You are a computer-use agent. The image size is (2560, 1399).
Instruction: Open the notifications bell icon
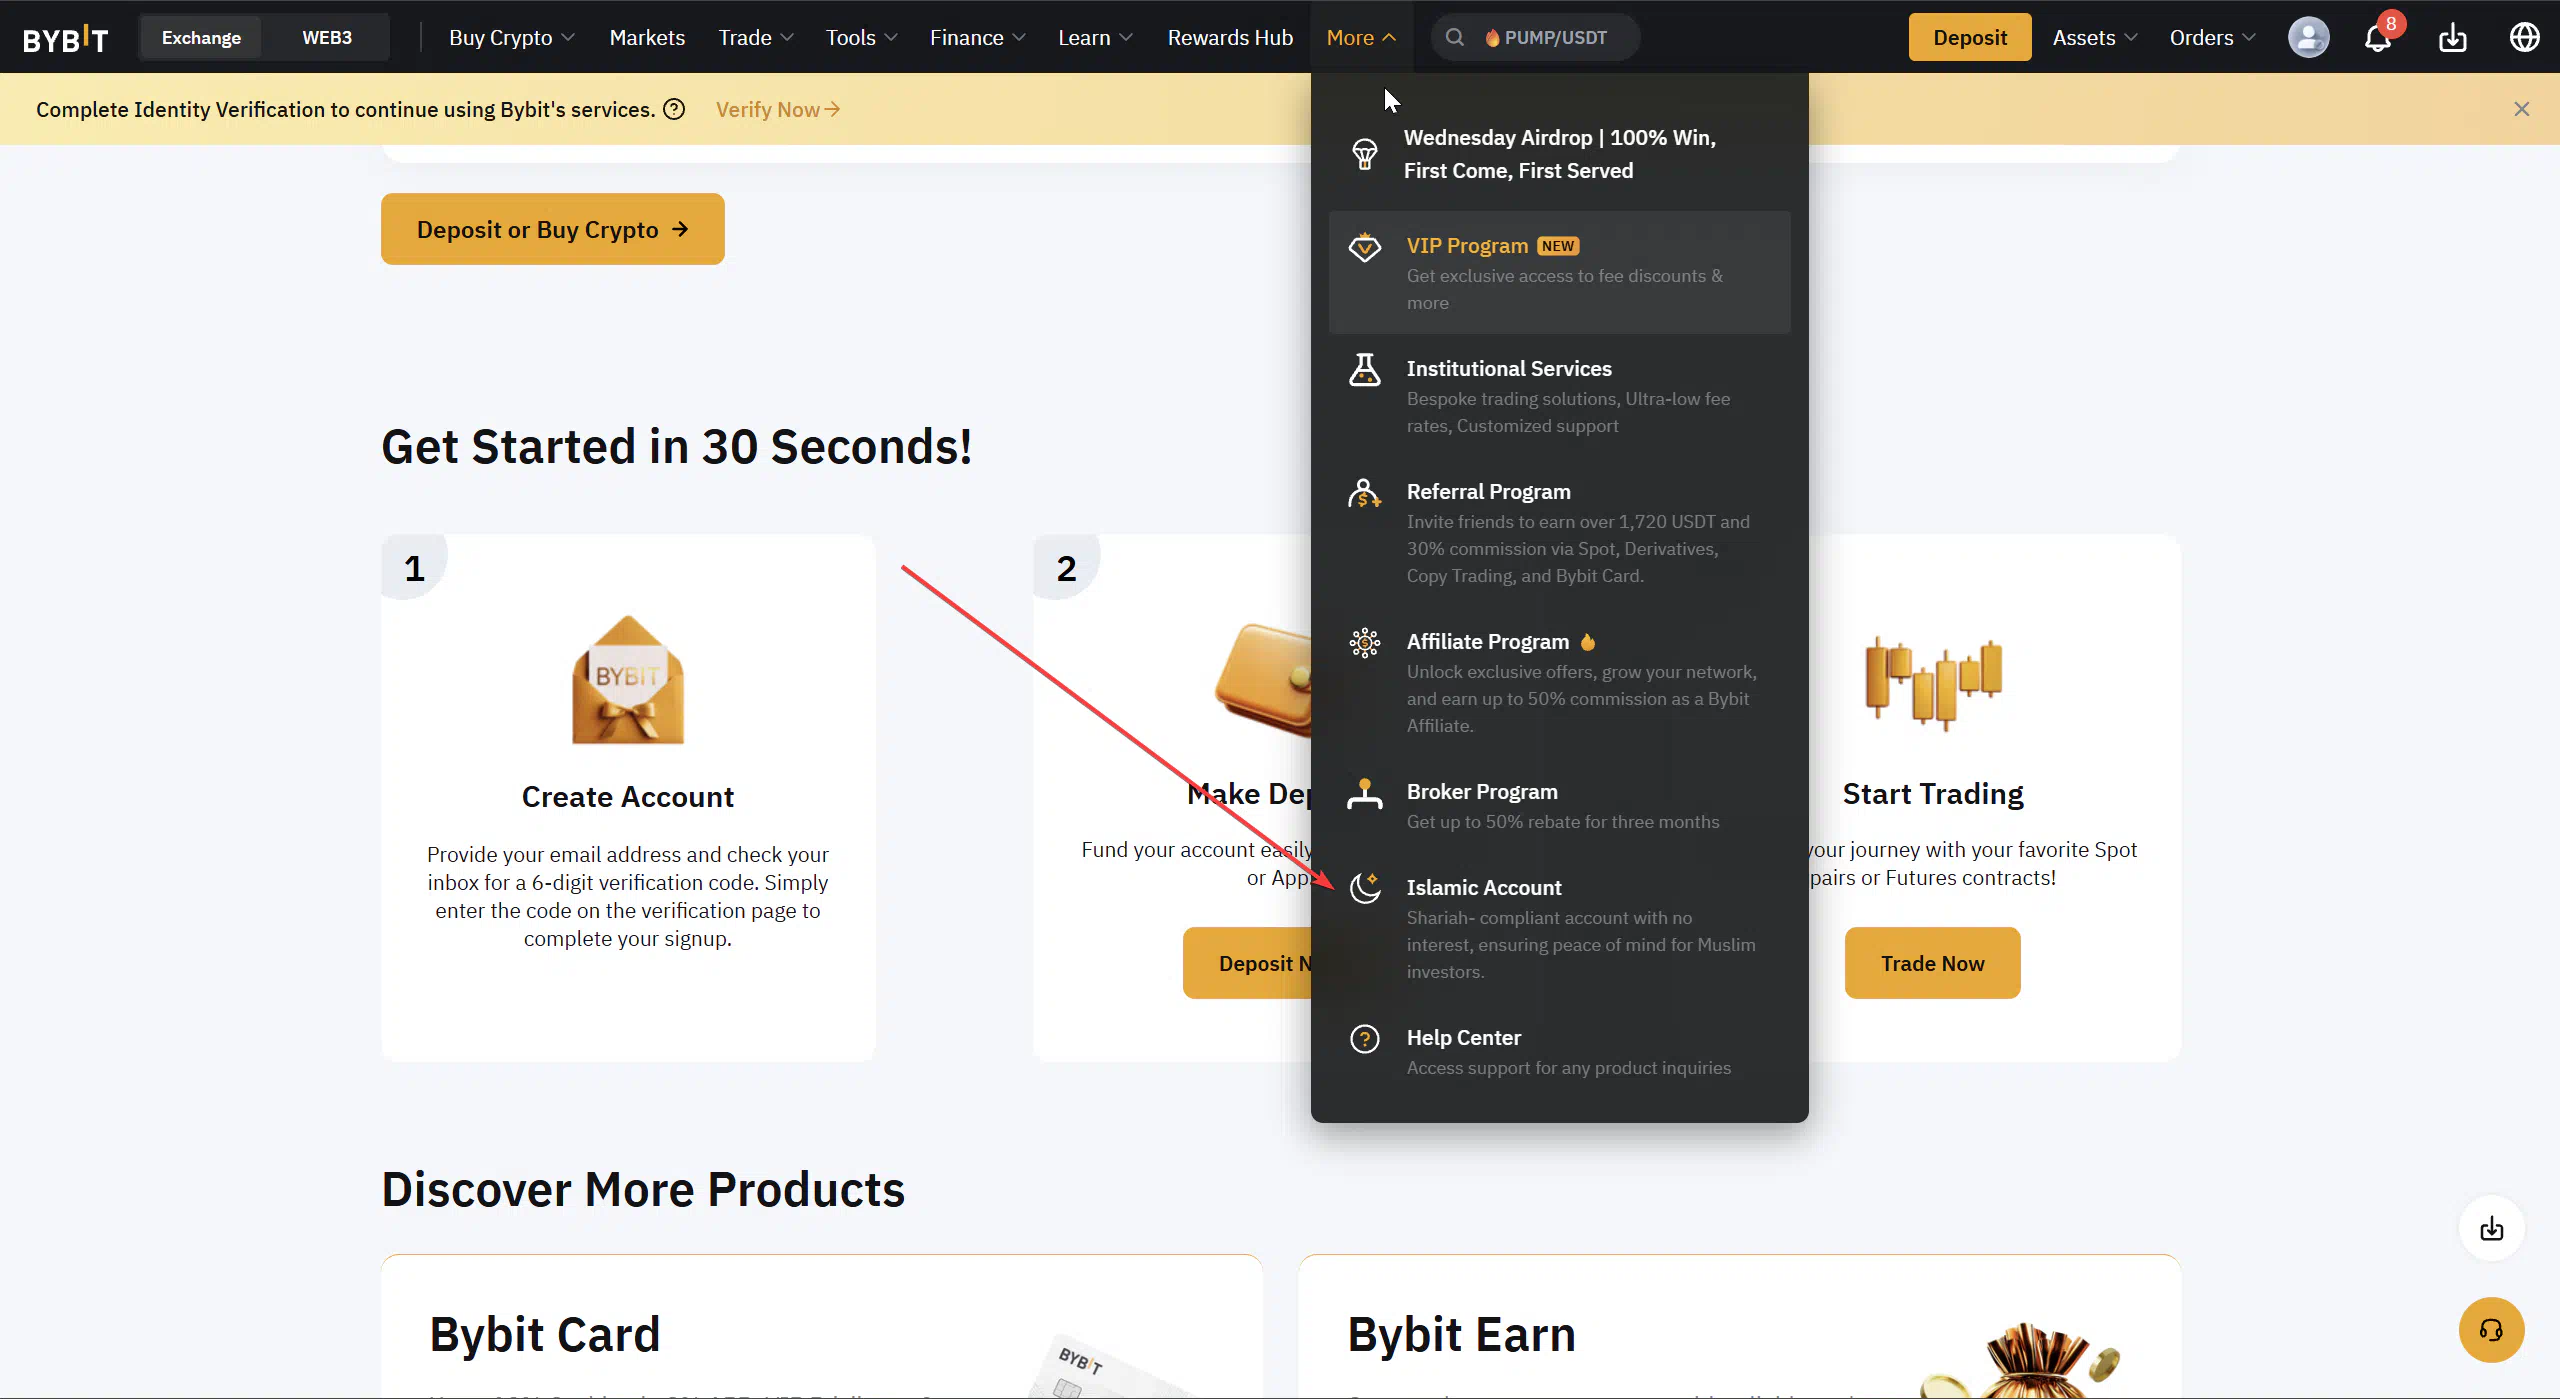(x=2377, y=38)
